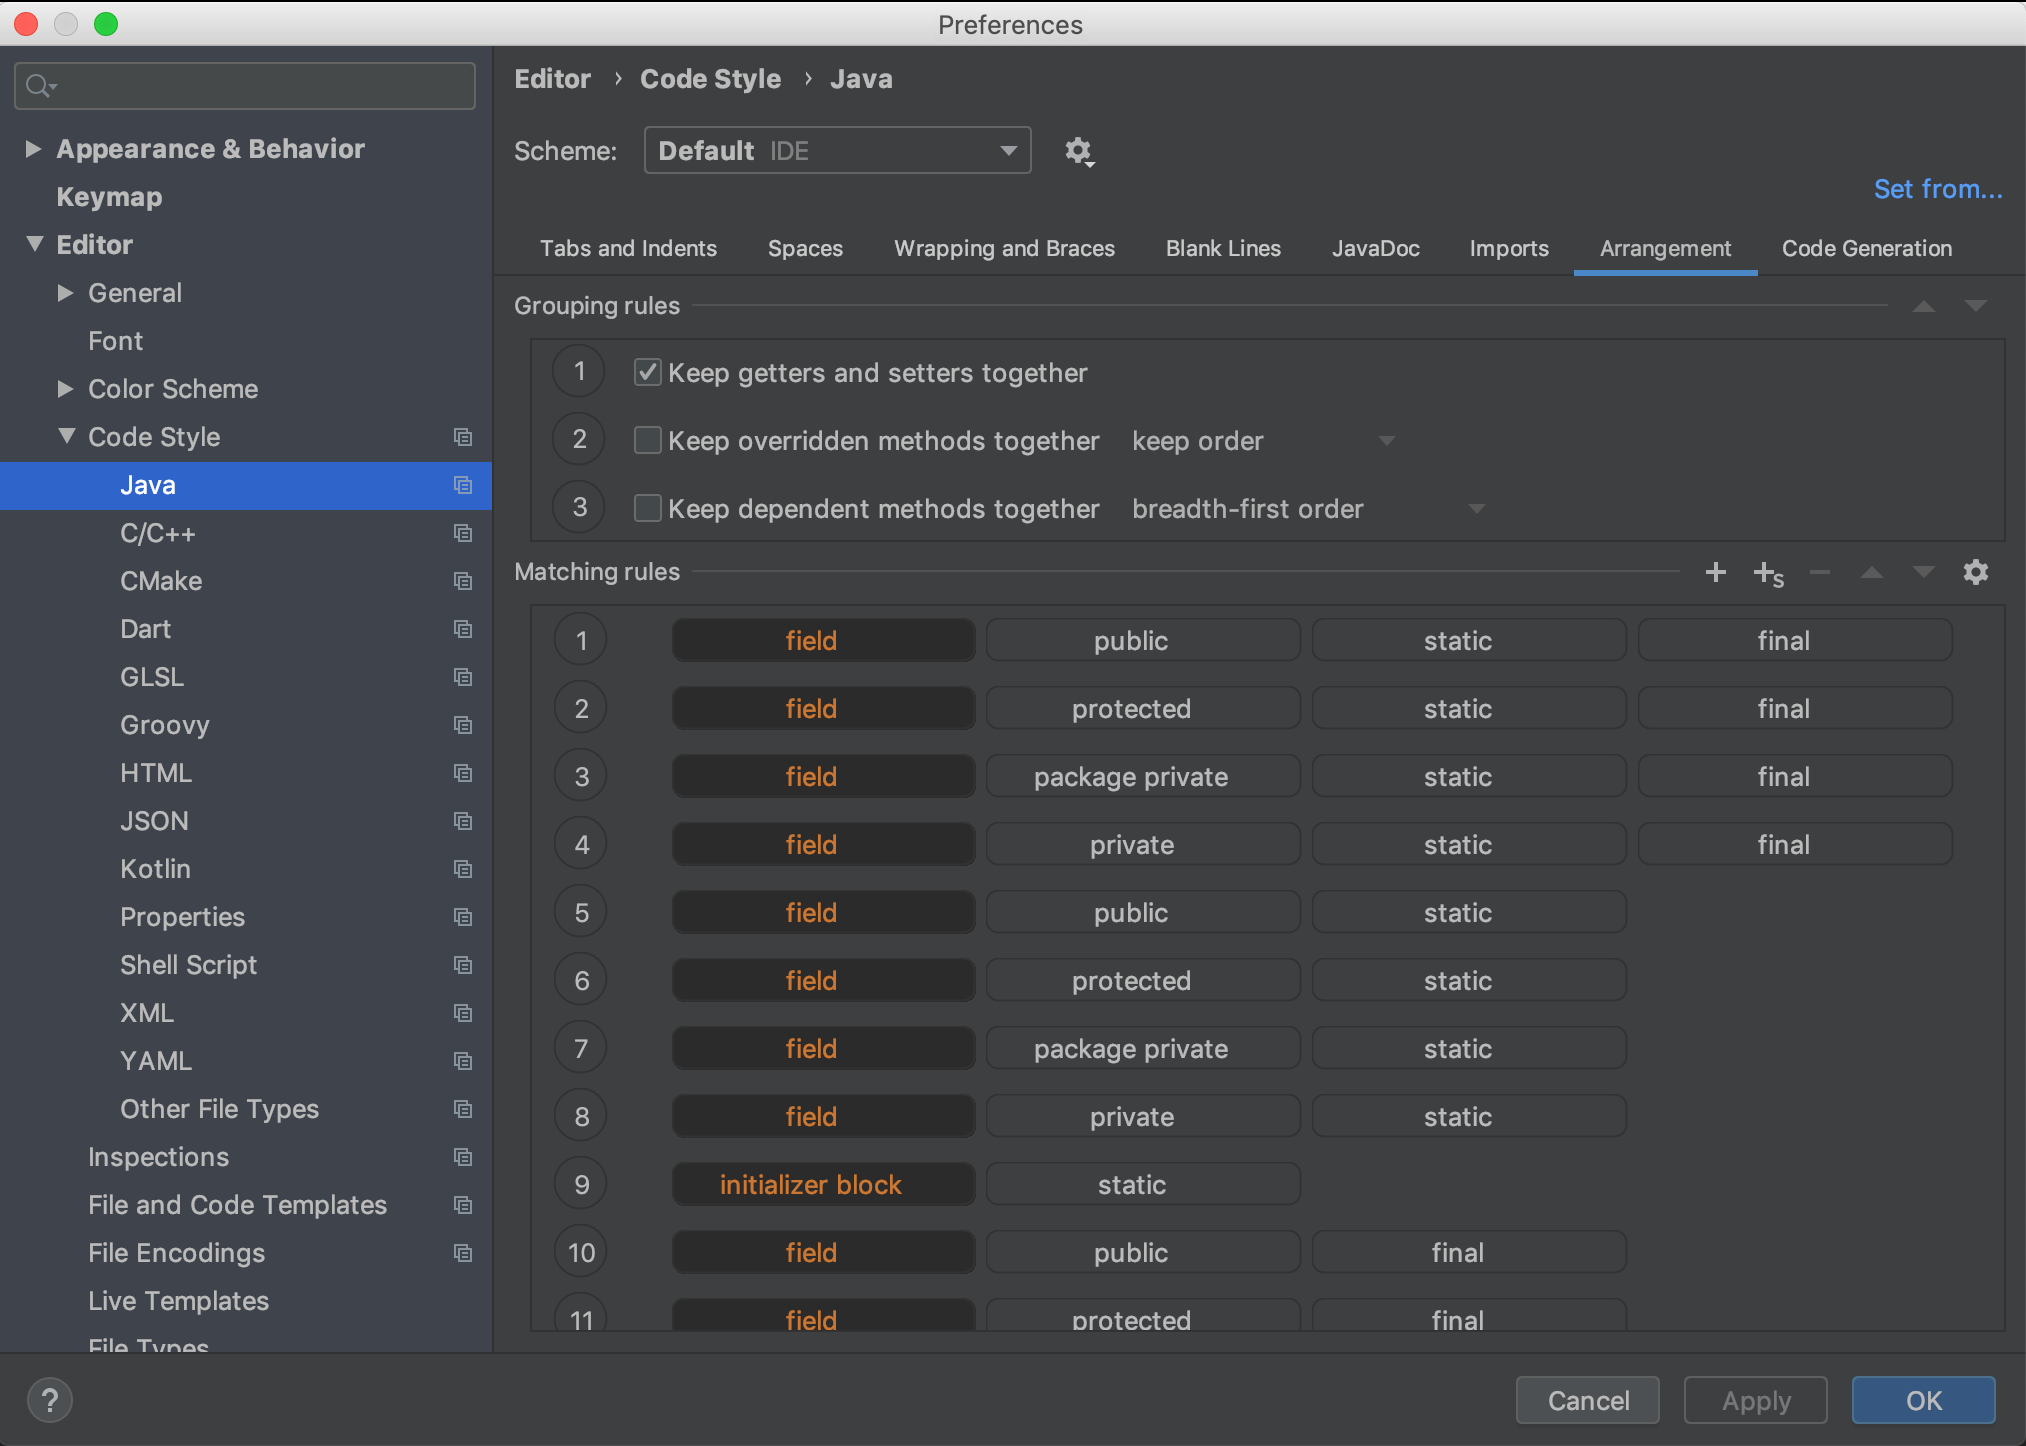Click the add section rule icon

1768,572
